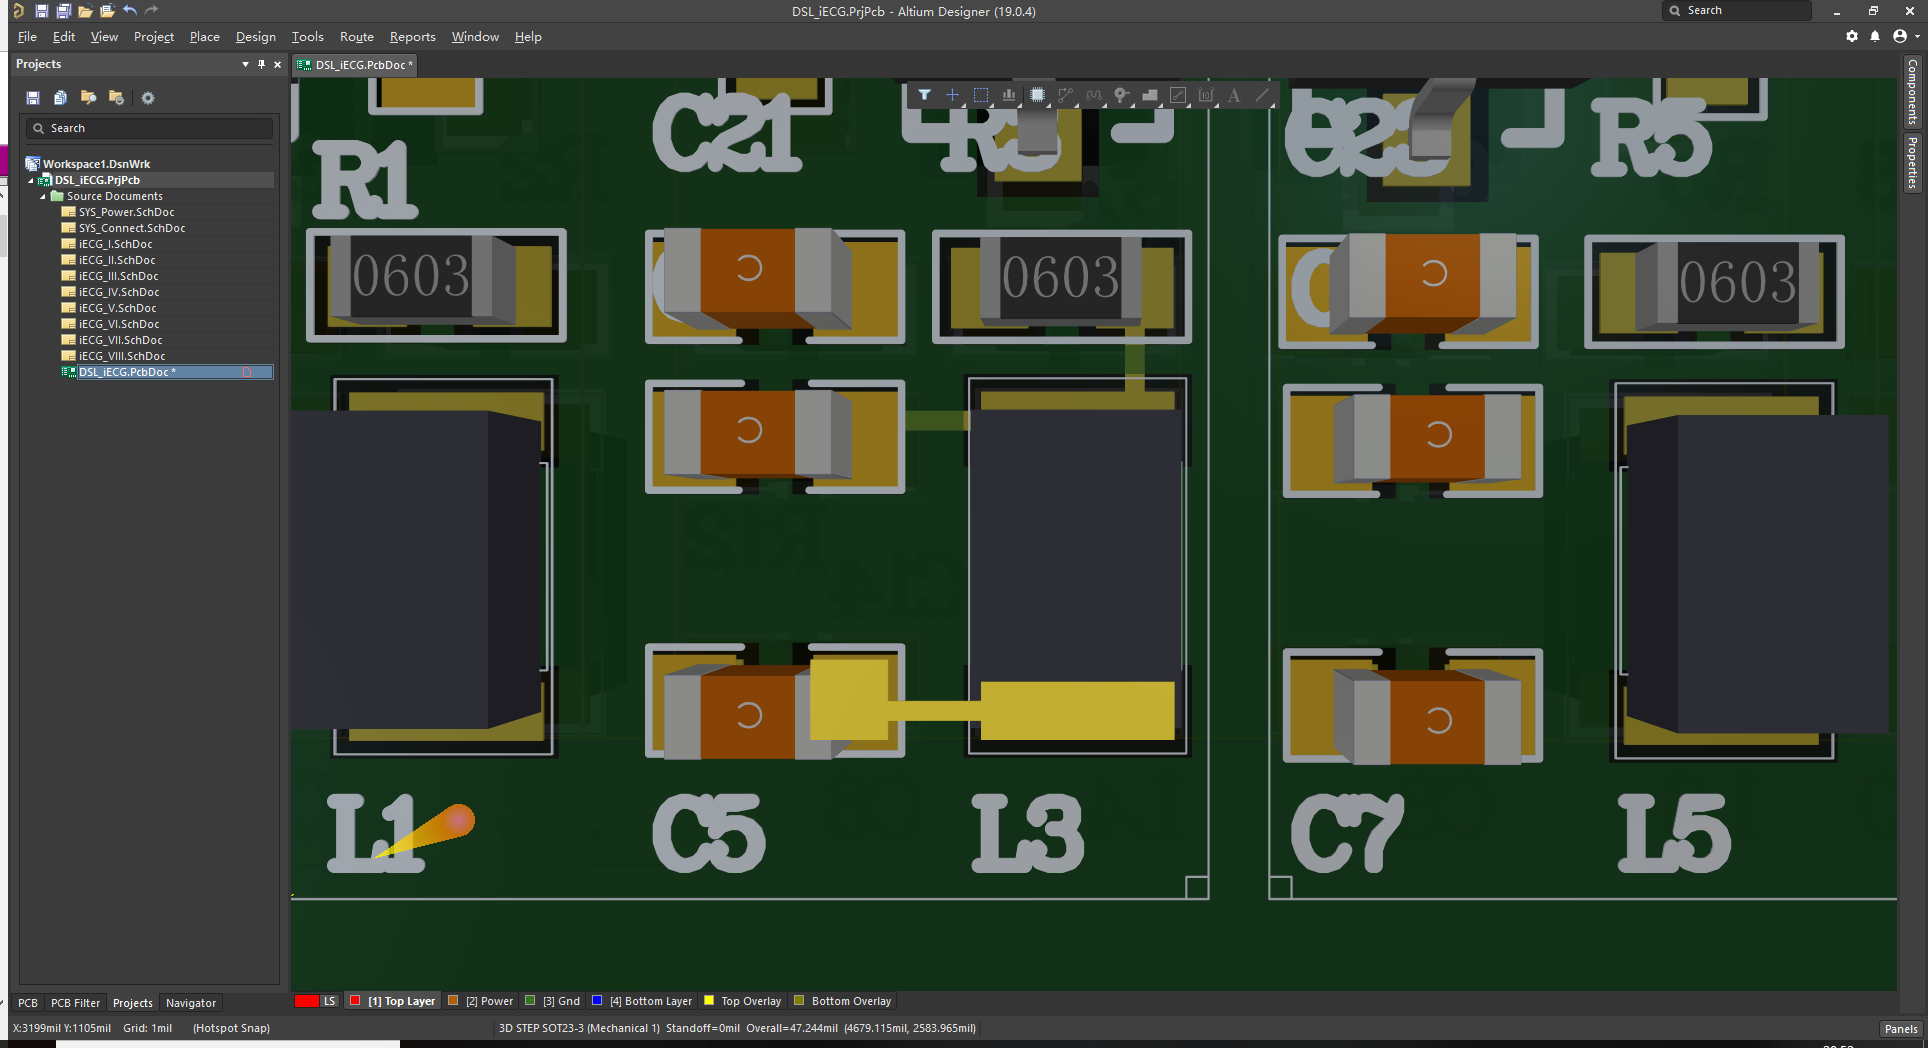Collapse the Source Documents folder
1928x1048 pixels.
click(x=44, y=196)
